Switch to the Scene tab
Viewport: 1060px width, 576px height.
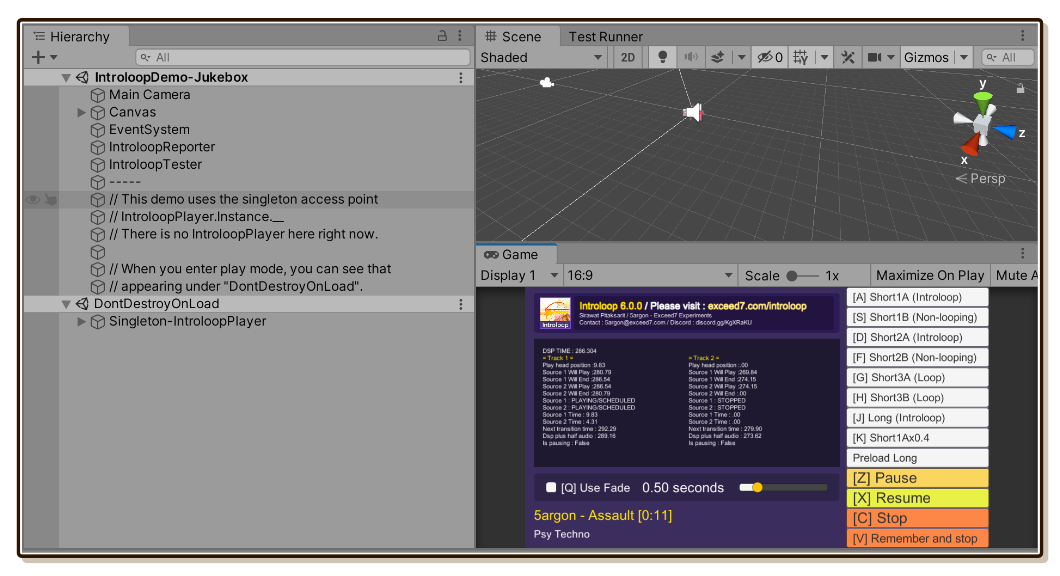click(x=517, y=37)
